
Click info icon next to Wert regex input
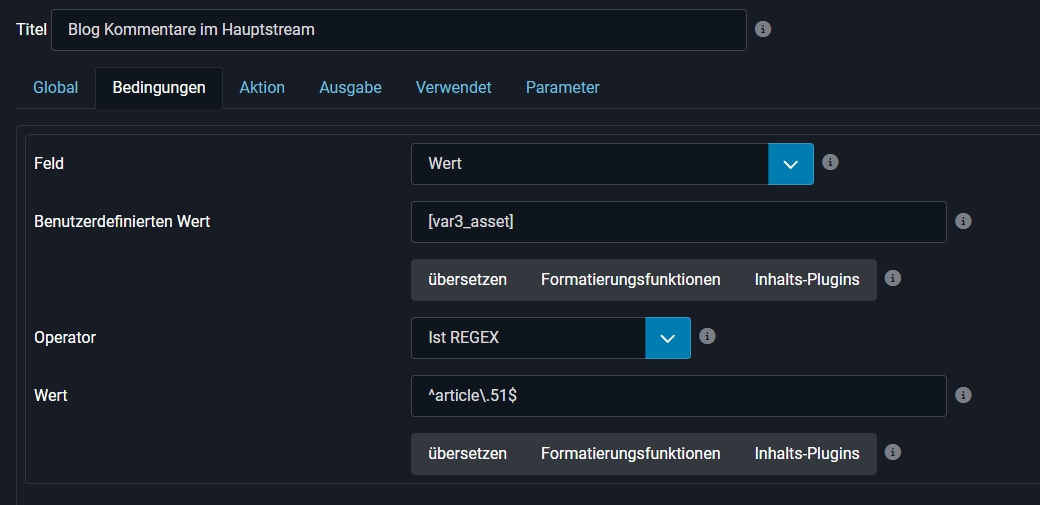(x=963, y=395)
